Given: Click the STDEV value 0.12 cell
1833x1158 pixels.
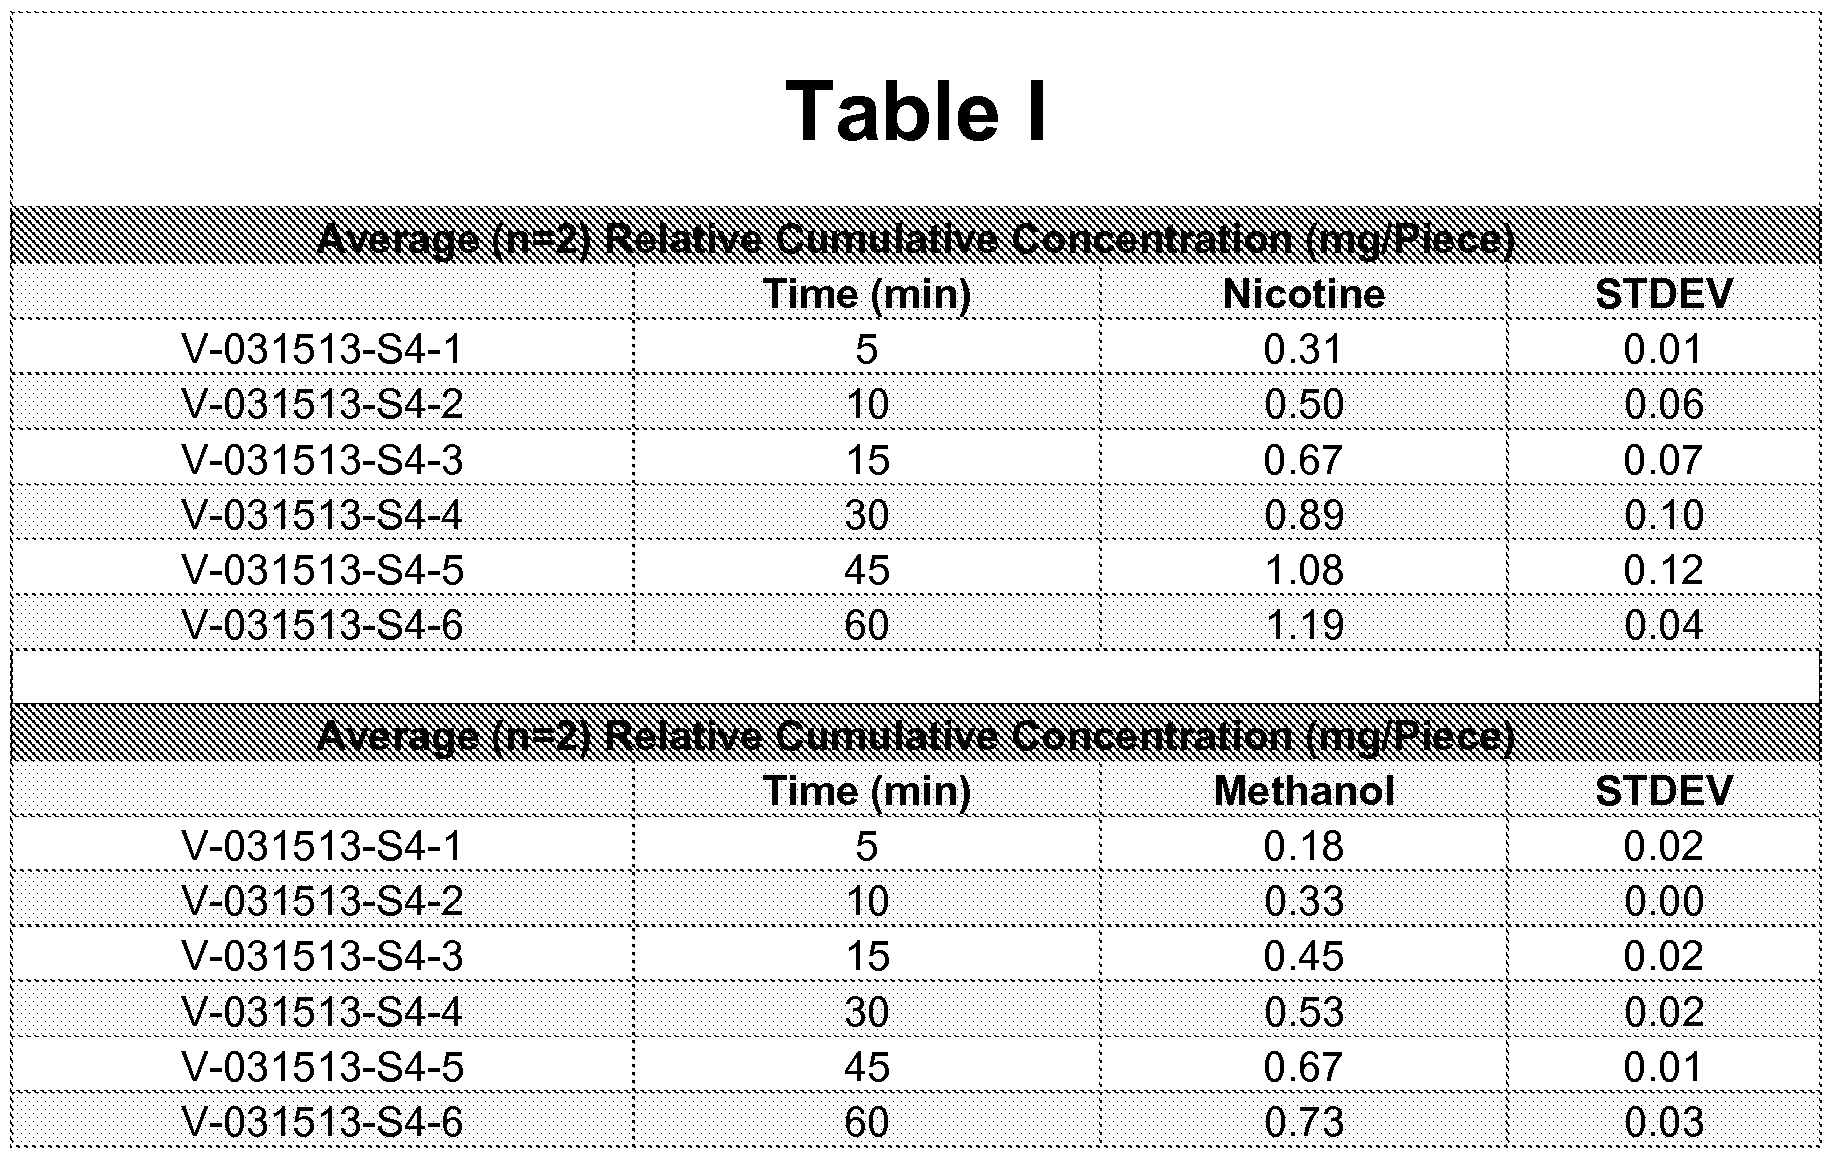Looking at the screenshot, I should (1662, 570).
